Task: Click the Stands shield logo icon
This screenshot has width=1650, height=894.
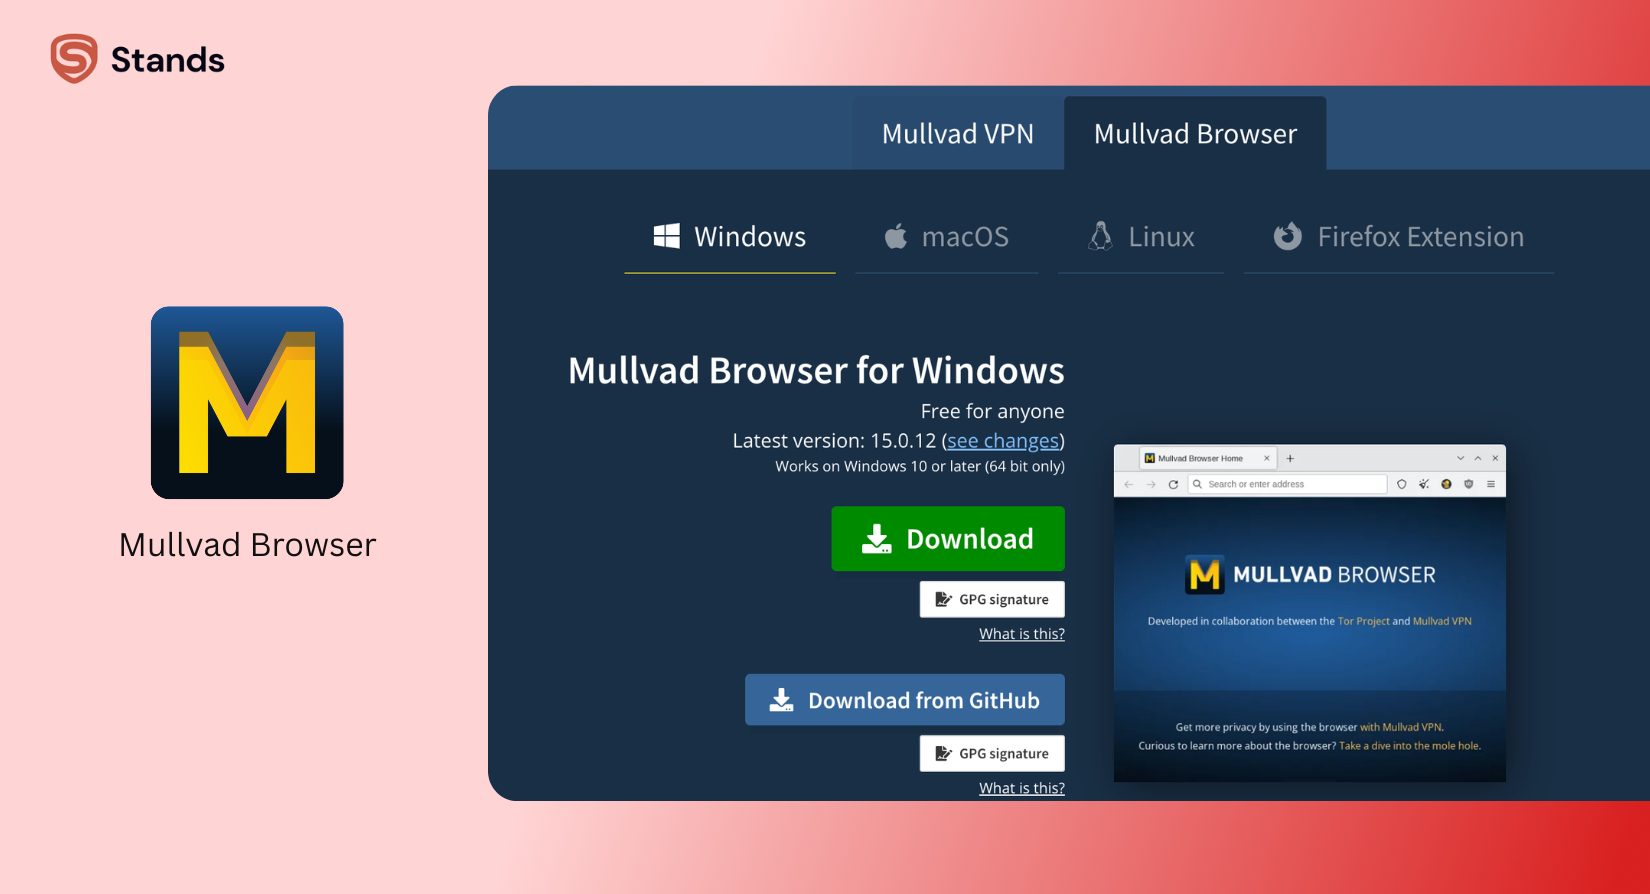Action: (x=74, y=58)
